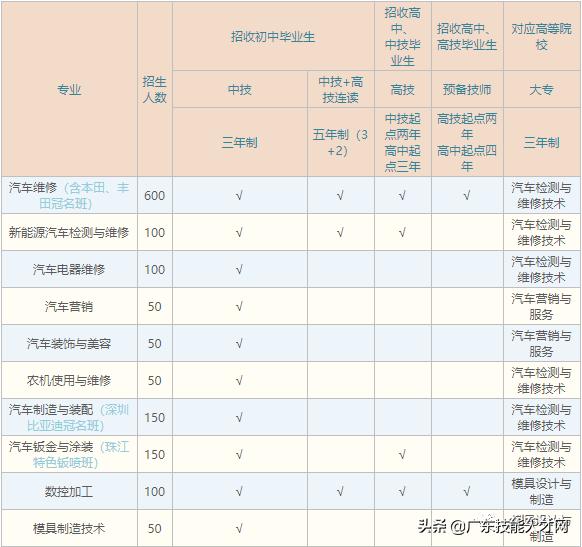582x547 pixels.
Task: Select the 汽车装饰与美容 major cell
Action: [69, 344]
